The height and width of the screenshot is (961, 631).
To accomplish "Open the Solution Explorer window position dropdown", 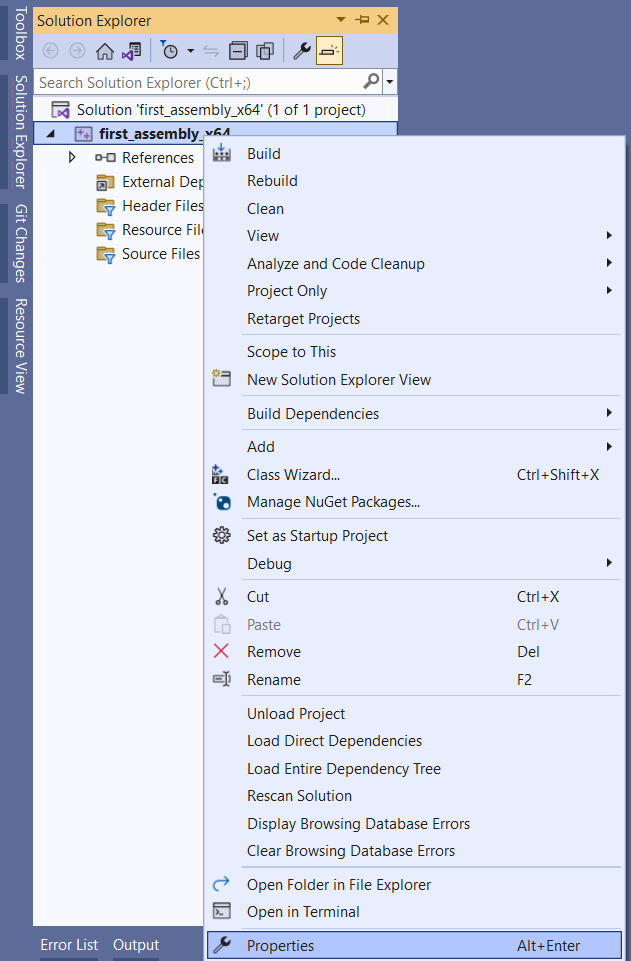I will click(x=342, y=20).
